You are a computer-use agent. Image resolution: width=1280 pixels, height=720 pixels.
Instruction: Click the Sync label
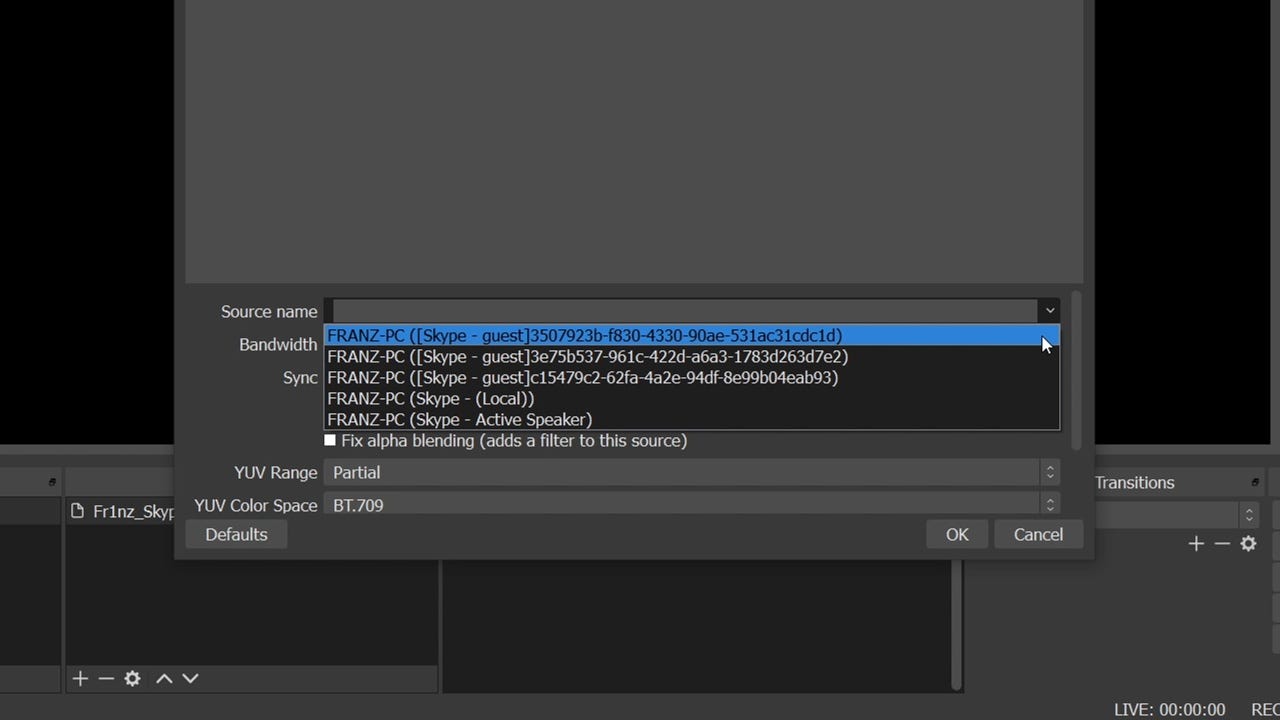300,377
